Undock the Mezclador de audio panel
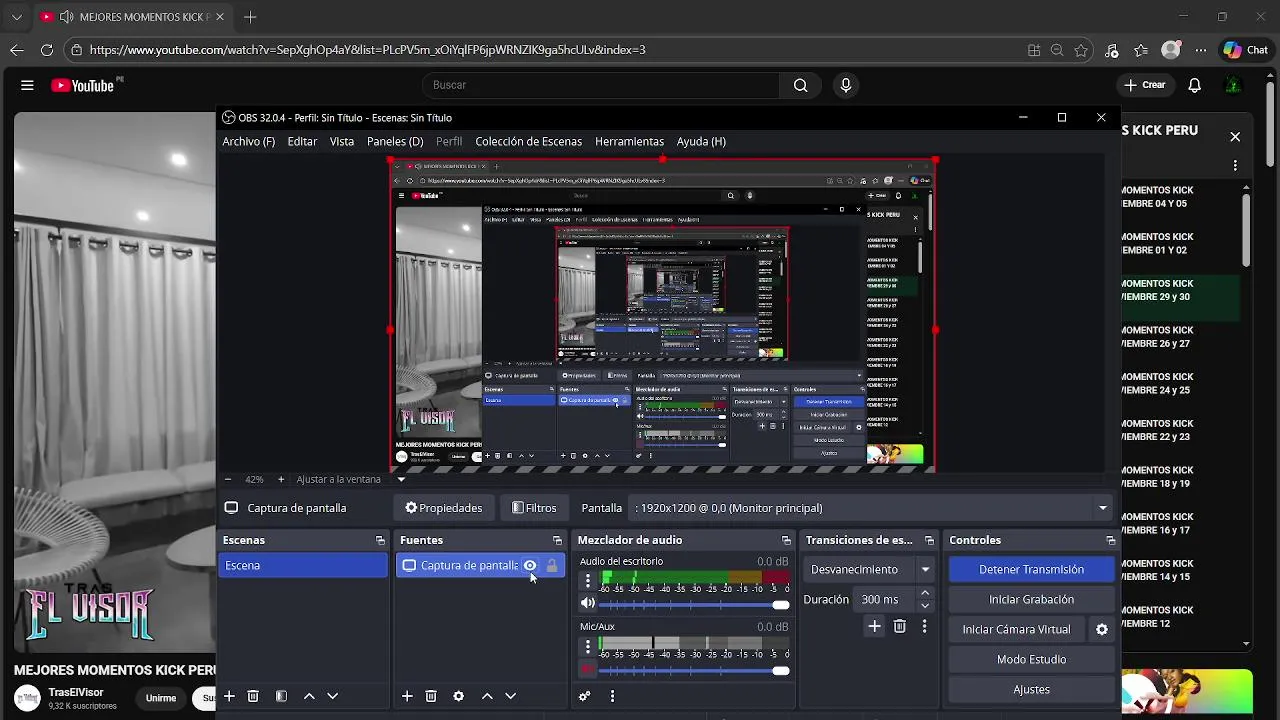 (x=786, y=540)
